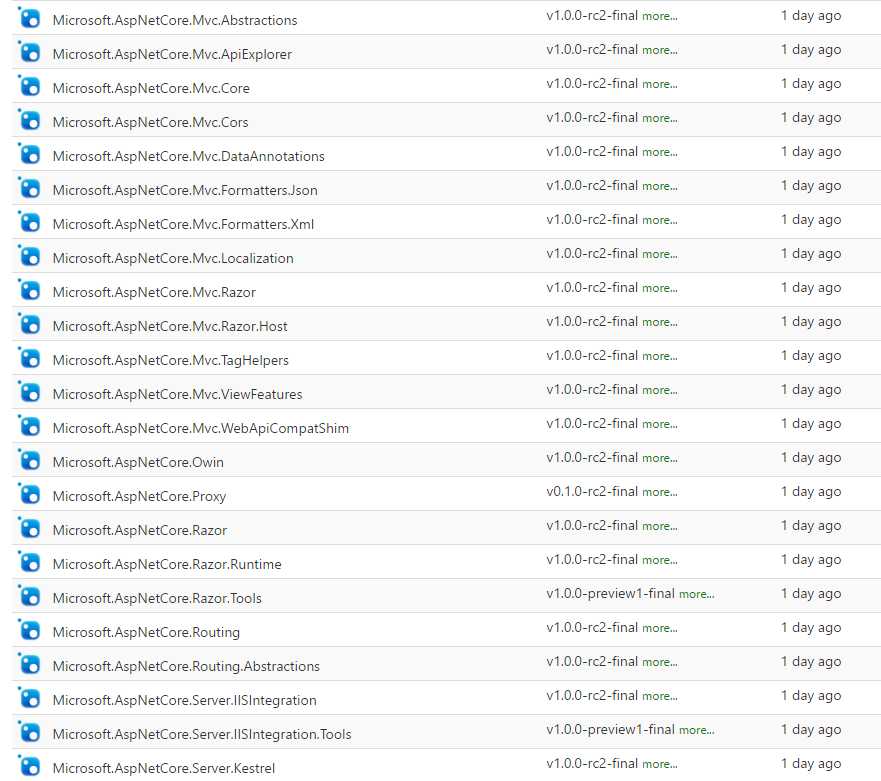View the Microsoft.AspNetCore.Proxy package
The height and width of the screenshot is (781, 881).
[x=139, y=497]
